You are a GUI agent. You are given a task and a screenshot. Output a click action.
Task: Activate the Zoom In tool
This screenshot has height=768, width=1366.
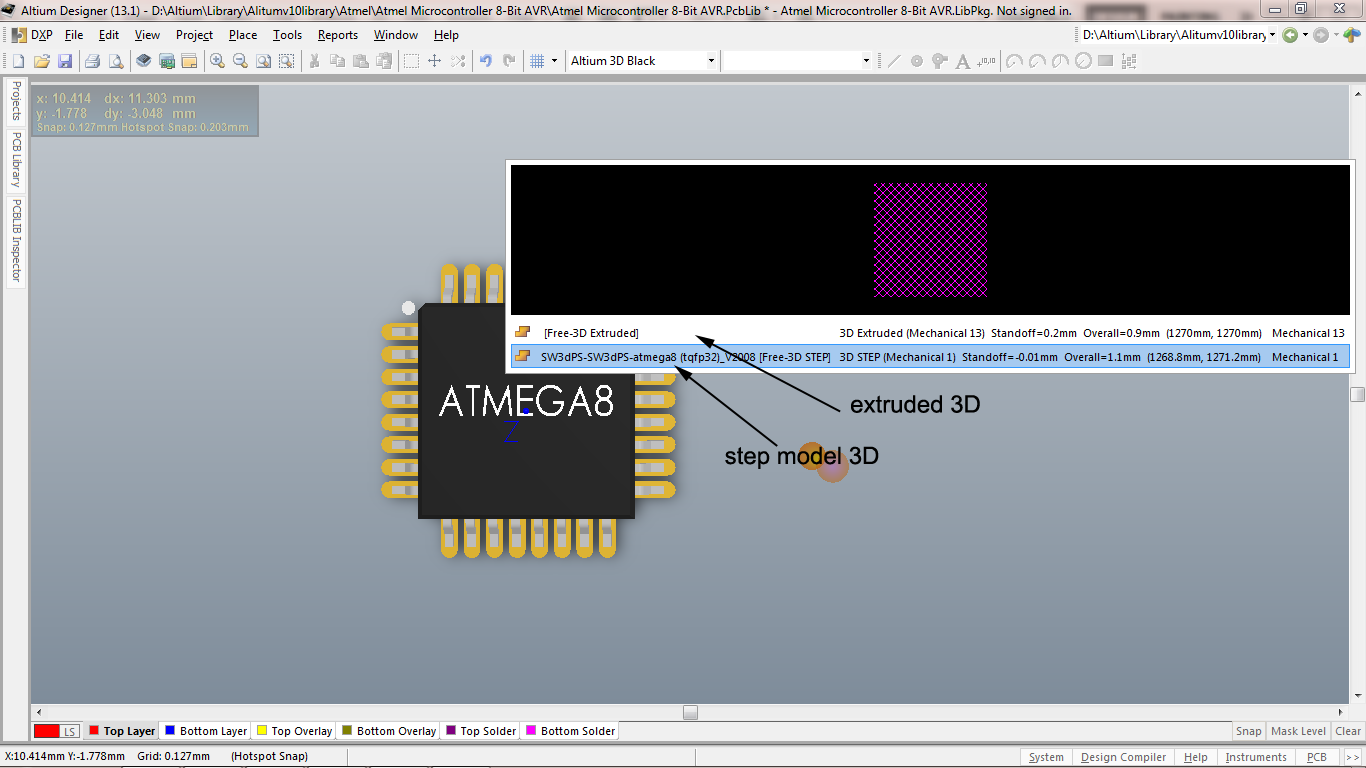(x=215, y=61)
